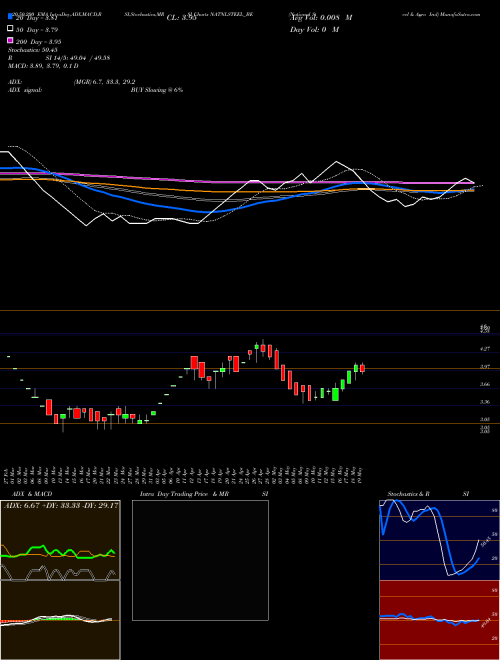Click the blue 20 Day legend swatch

[10, 17]
